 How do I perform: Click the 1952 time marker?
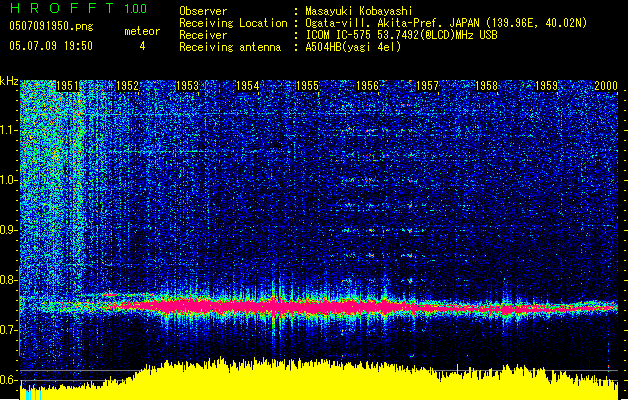127,86
